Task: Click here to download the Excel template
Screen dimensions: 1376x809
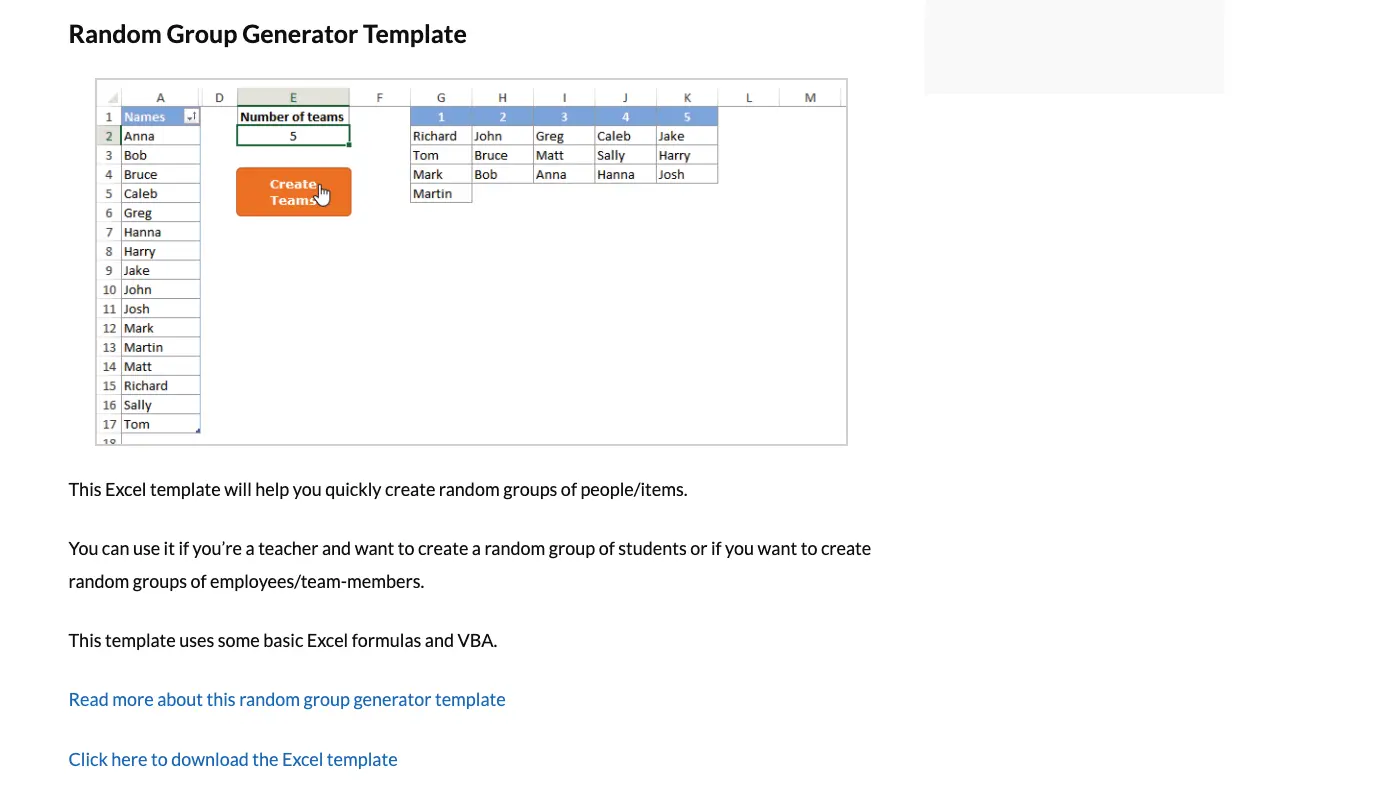Action: [x=232, y=759]
